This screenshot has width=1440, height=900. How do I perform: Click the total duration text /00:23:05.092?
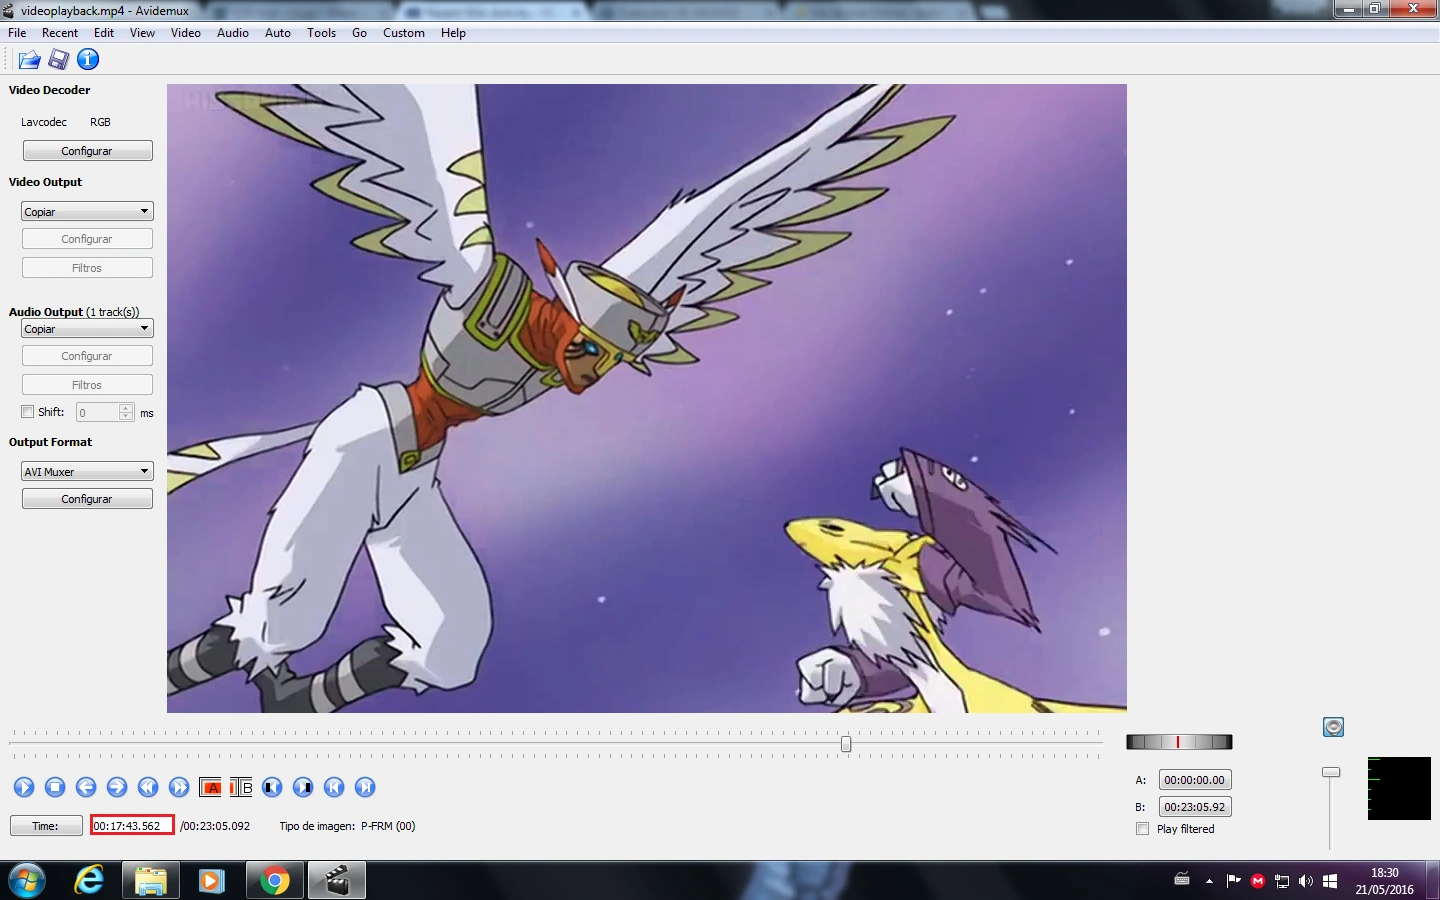(x=215, y=826)
